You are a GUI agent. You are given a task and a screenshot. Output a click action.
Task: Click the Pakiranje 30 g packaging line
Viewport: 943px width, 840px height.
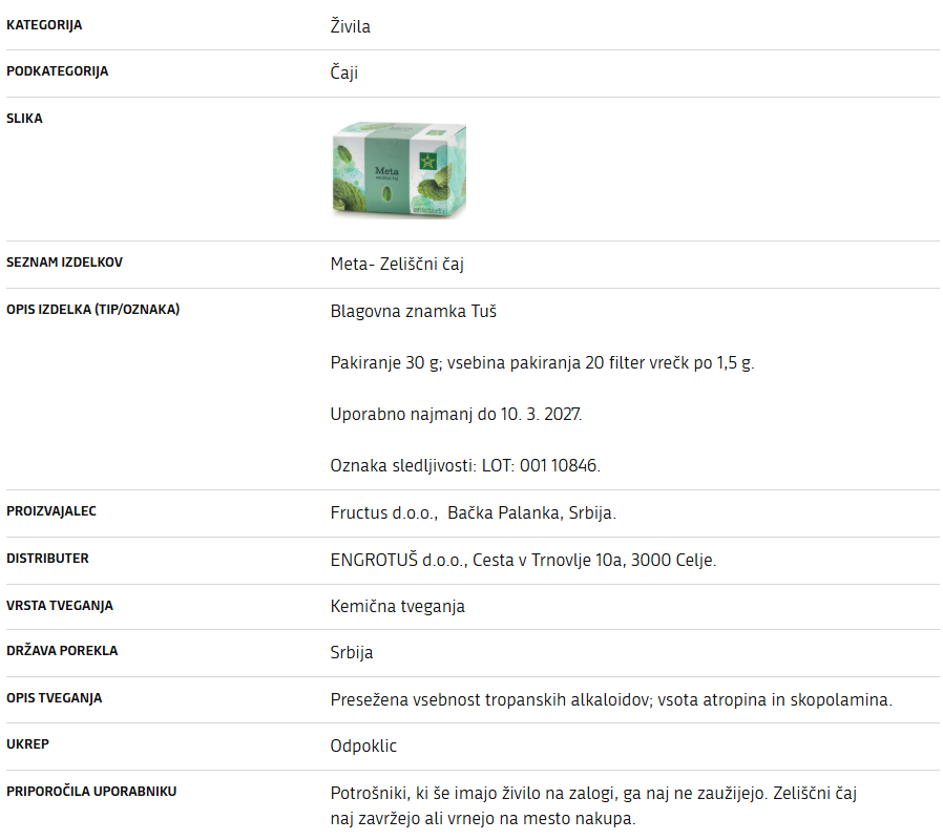tap(542, 362)
